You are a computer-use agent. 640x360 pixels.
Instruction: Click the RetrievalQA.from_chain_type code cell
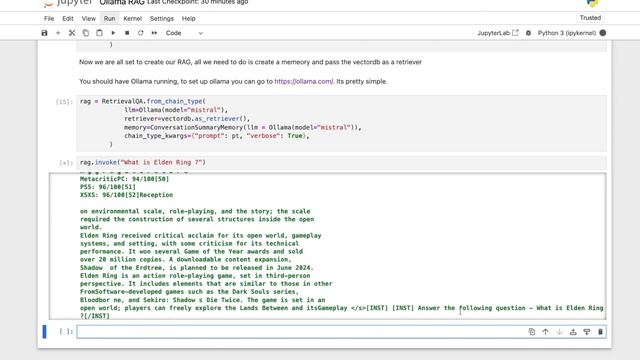[341, 123]
